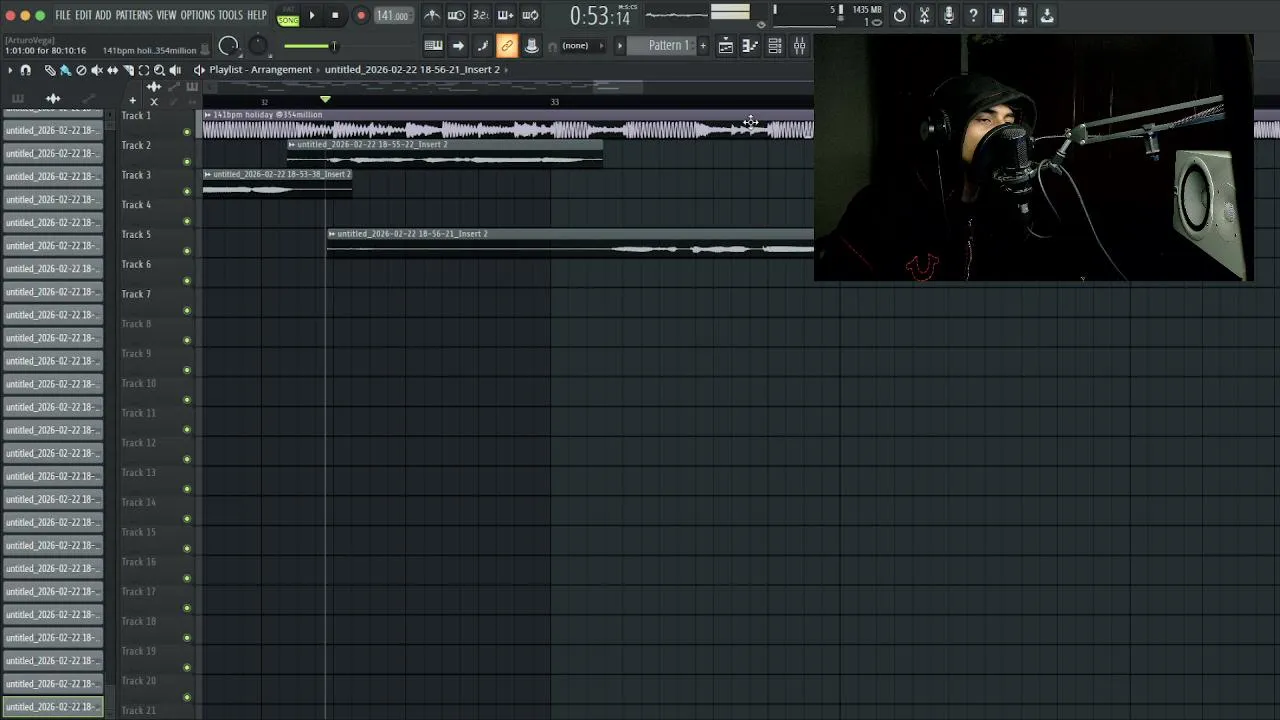
Task: Stop playback with the Stop button
Action: pos(335,16)
